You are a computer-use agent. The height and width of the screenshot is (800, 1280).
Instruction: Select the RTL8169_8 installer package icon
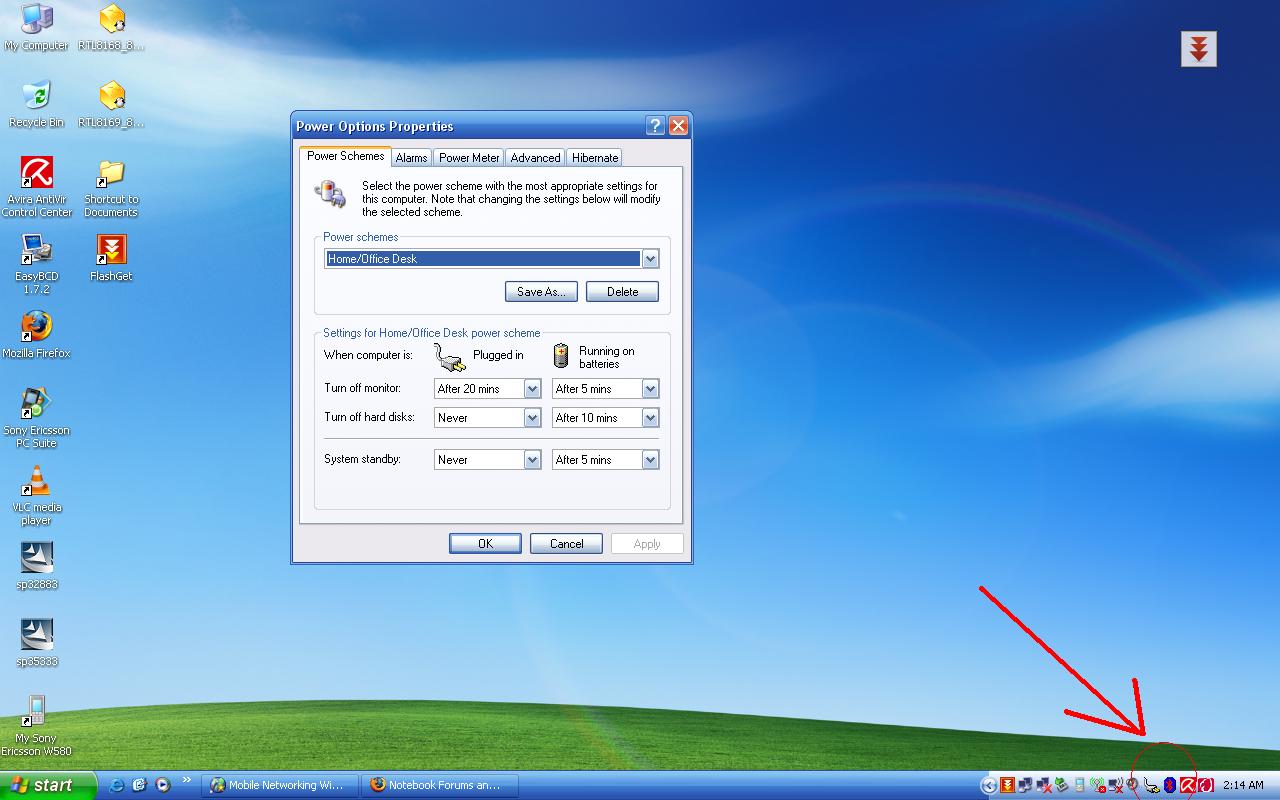click(x=111, y=104)
